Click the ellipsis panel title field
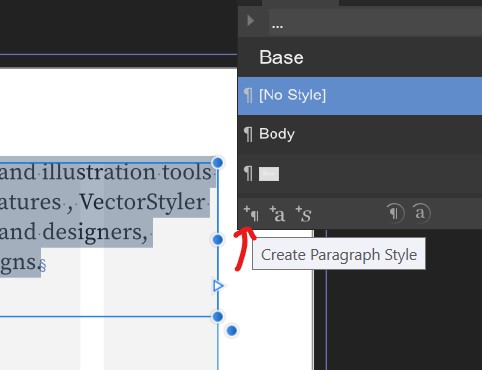The width and height of the screenshot is (482, 370). [375, 22]
